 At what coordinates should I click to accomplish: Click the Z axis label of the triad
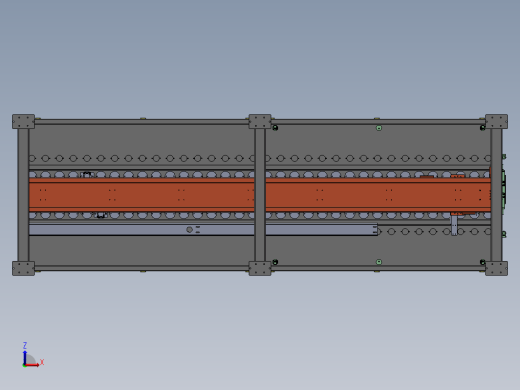25,345
